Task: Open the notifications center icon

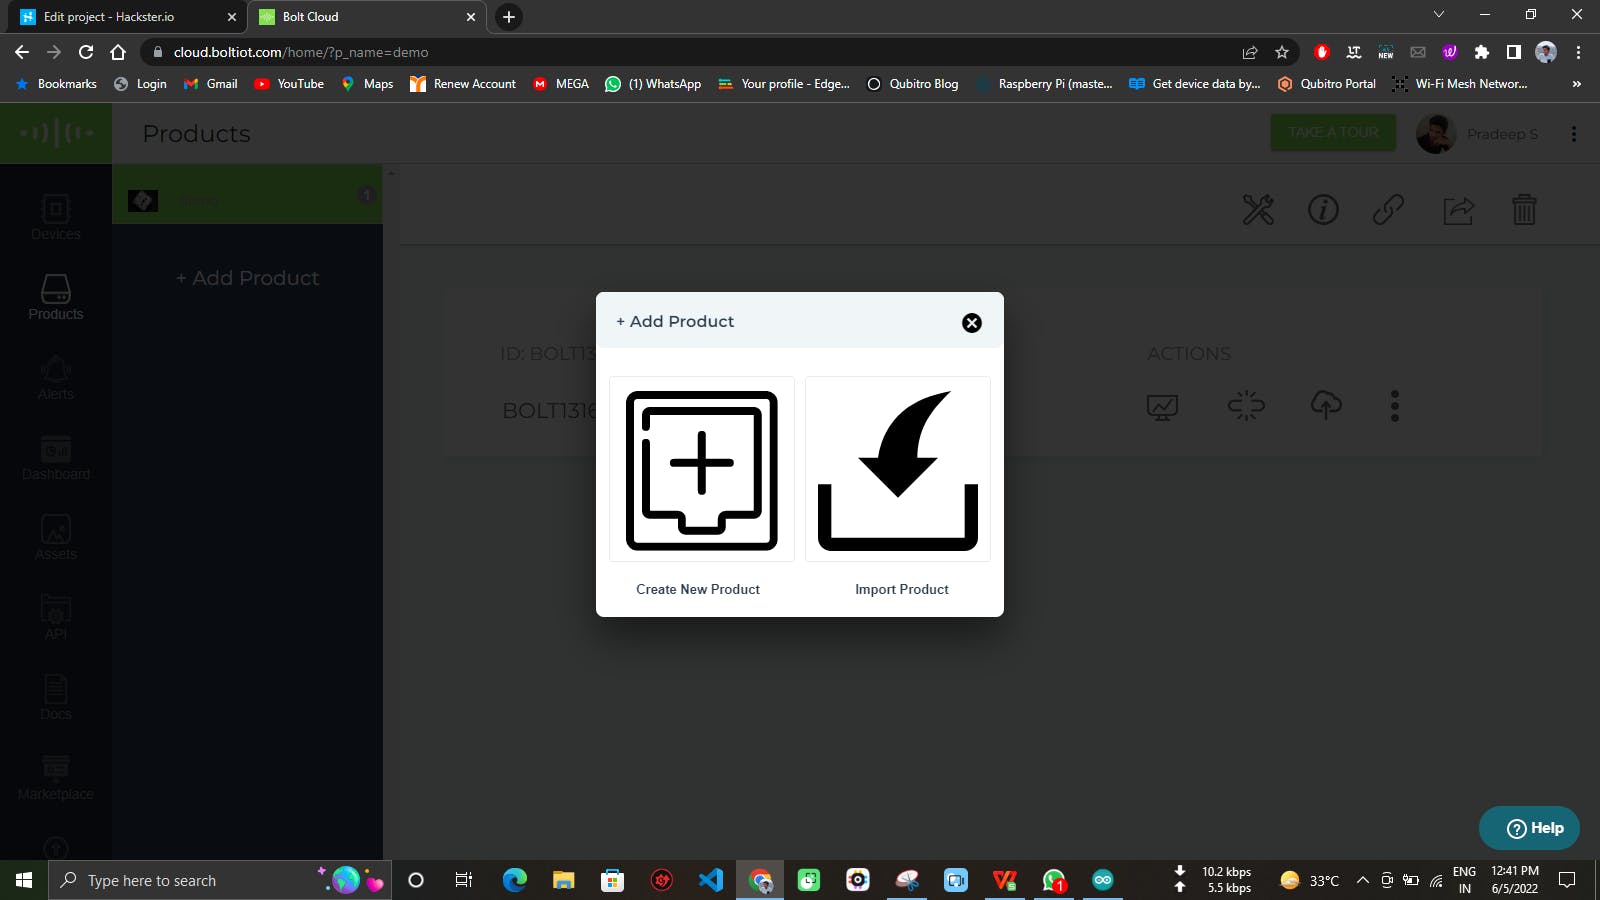Action: tap(1567, 880)
